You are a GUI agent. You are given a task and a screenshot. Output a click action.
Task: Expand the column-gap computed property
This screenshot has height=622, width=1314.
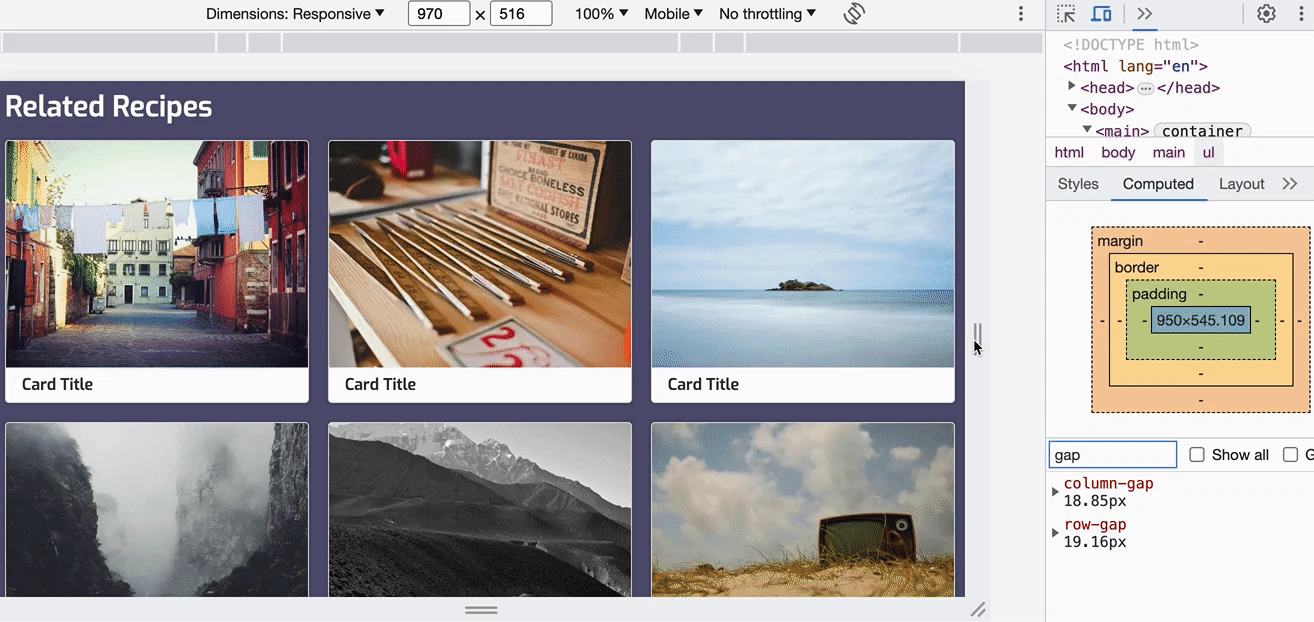[1055, 491]
